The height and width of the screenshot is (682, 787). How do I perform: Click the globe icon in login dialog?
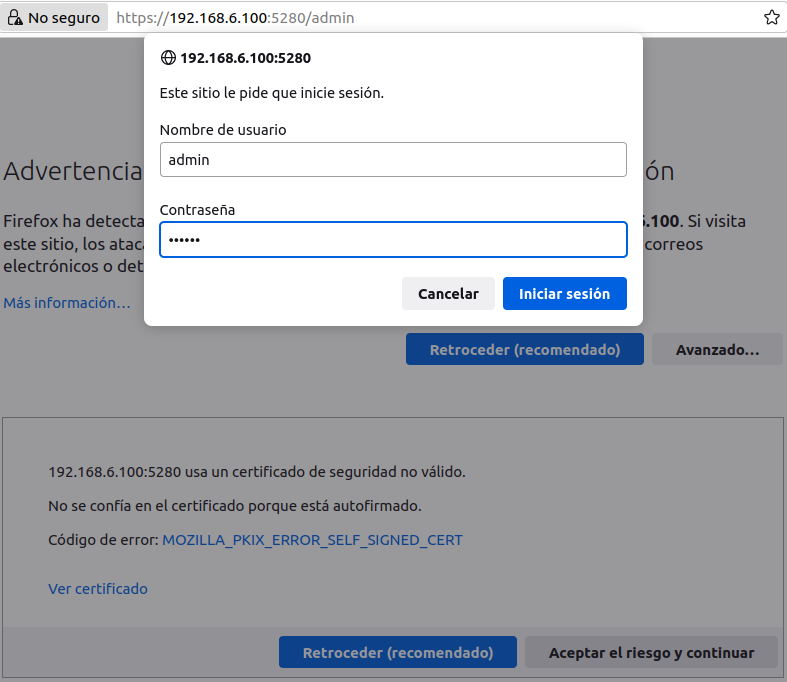pyautogui.click(x=168, y=58)
